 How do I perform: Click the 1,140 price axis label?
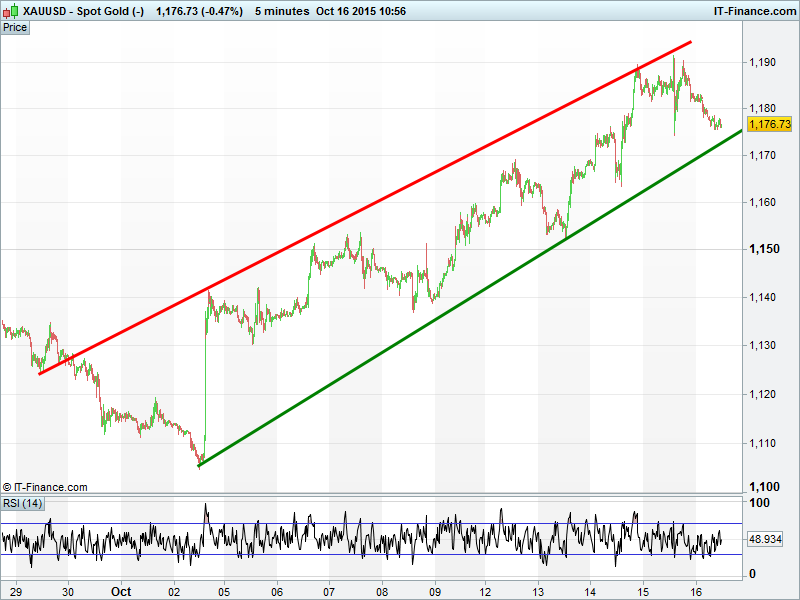point(762,297)
